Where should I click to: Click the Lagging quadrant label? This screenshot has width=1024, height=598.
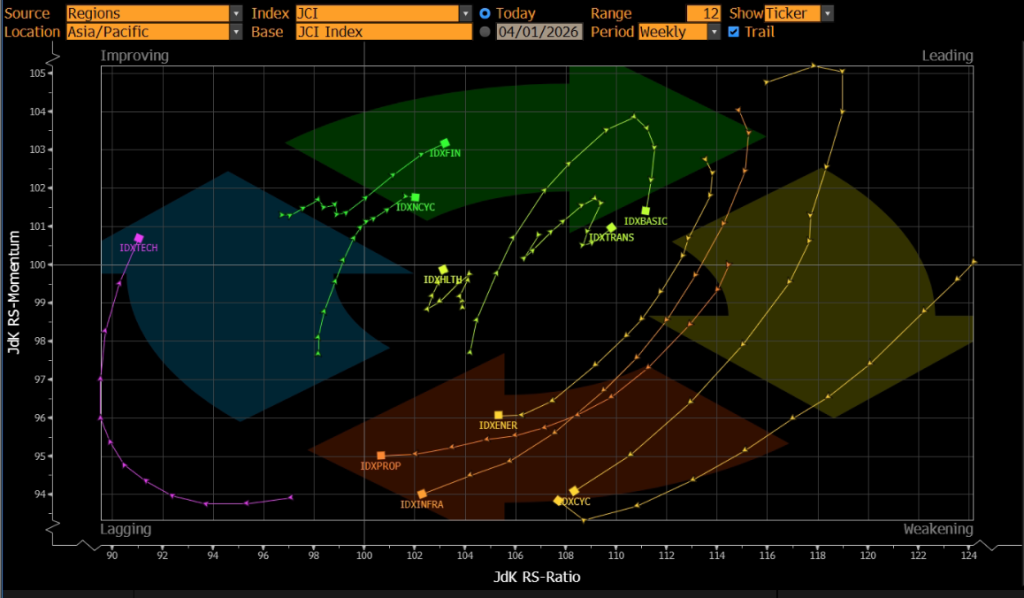pyautogui.click(x=126, y=529)
